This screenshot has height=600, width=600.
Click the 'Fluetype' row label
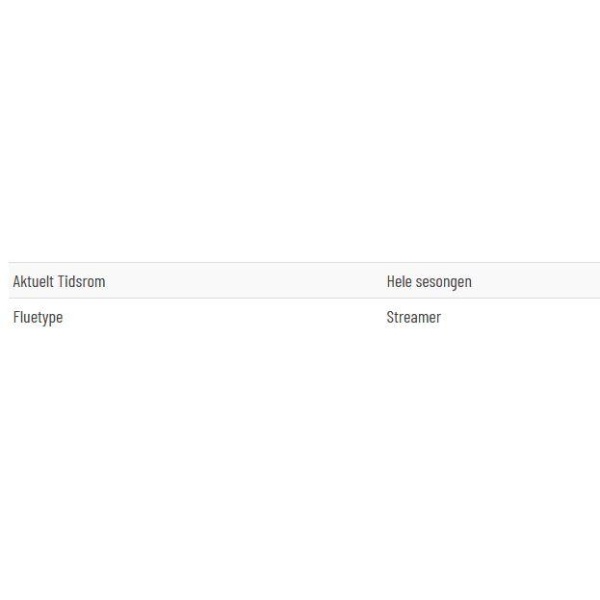(x=38, y=318)
